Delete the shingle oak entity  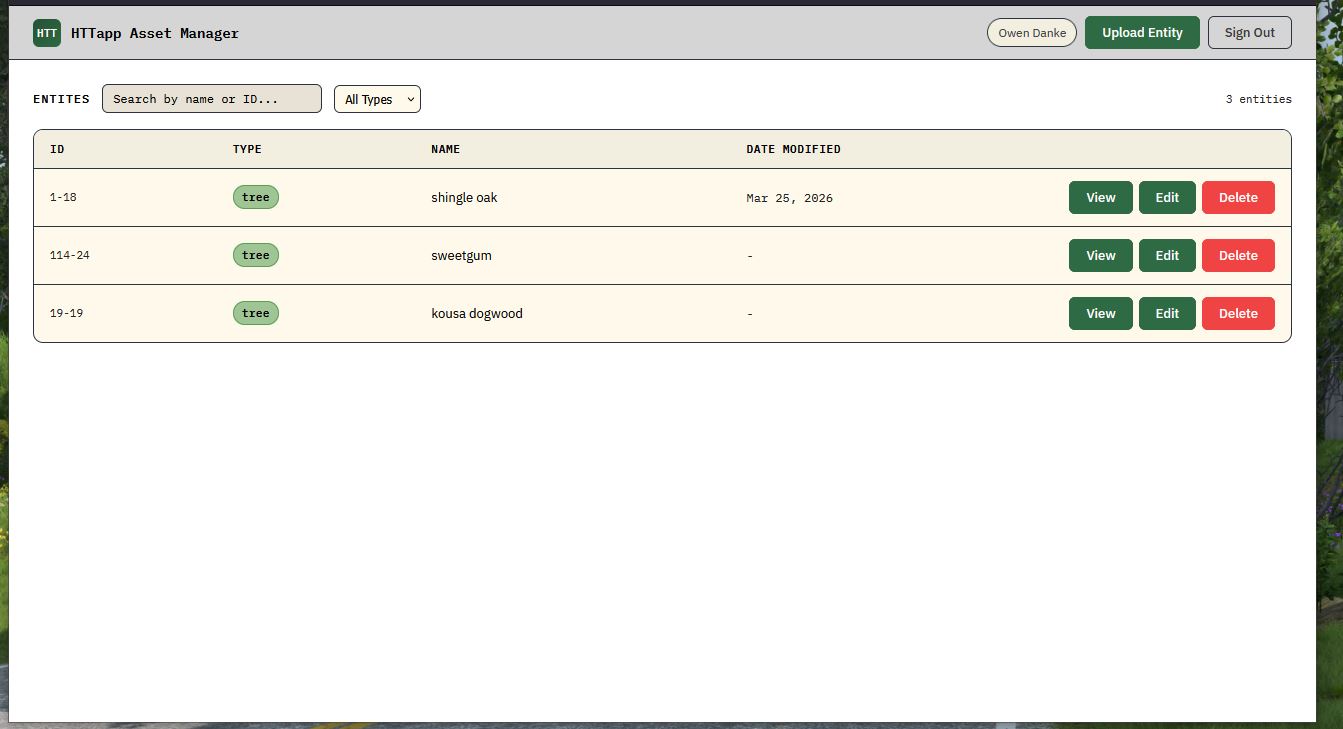coord(1237,198)
